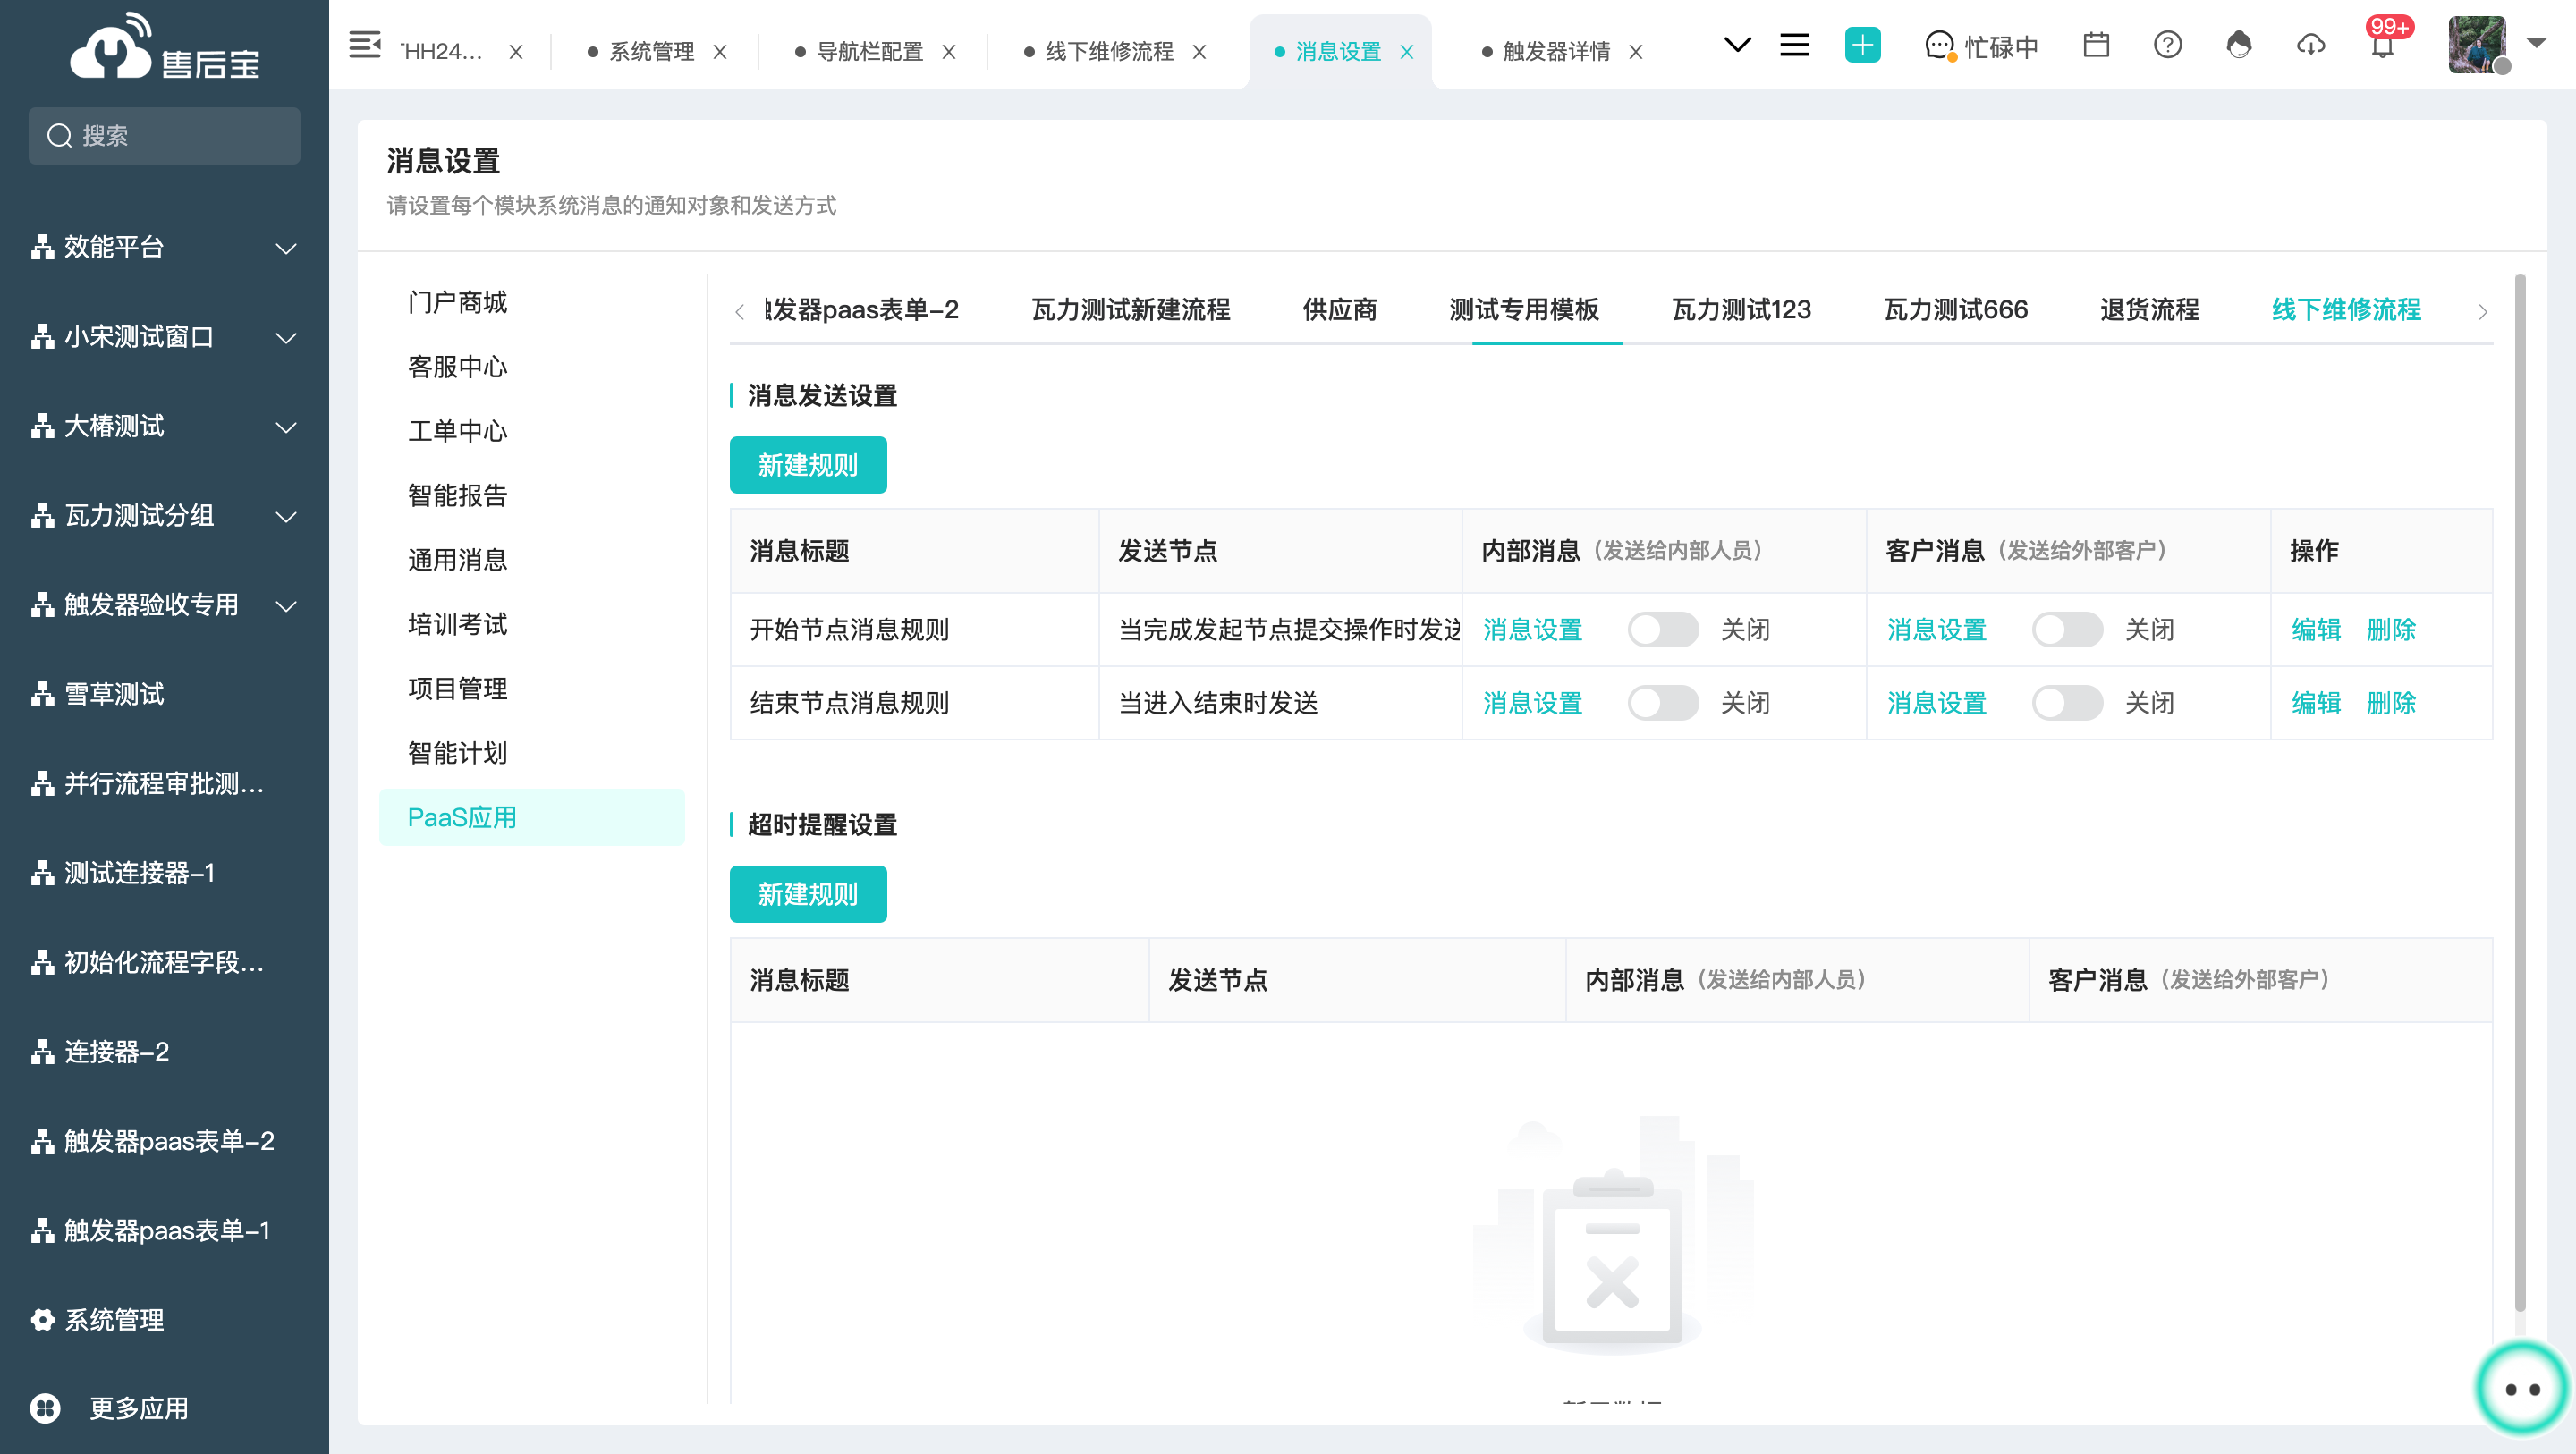Open the tab list dropdown arrow
The height and width of the screenshot is (1454, 2576).
click(1738, 45)
